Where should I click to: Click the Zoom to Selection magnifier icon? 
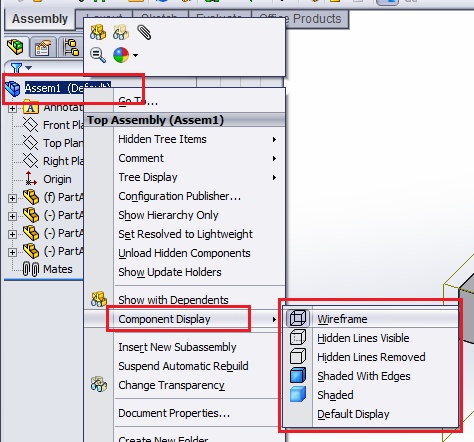98,55
